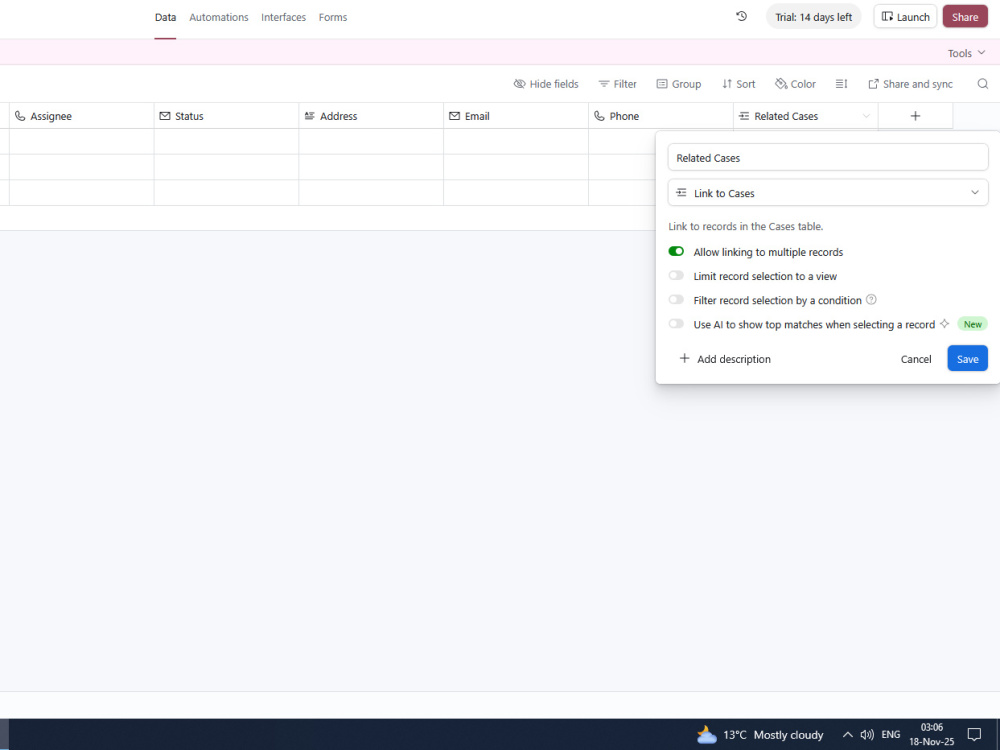This screenshot has height=750, width=1000.
Task: Click Add description
Action: pyautogui.click(x=725, y=359)
